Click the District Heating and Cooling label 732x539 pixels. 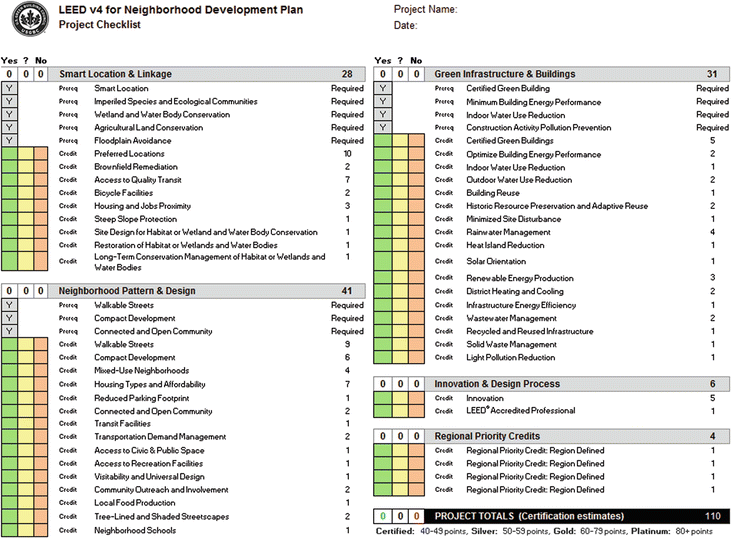coord(515,291)
